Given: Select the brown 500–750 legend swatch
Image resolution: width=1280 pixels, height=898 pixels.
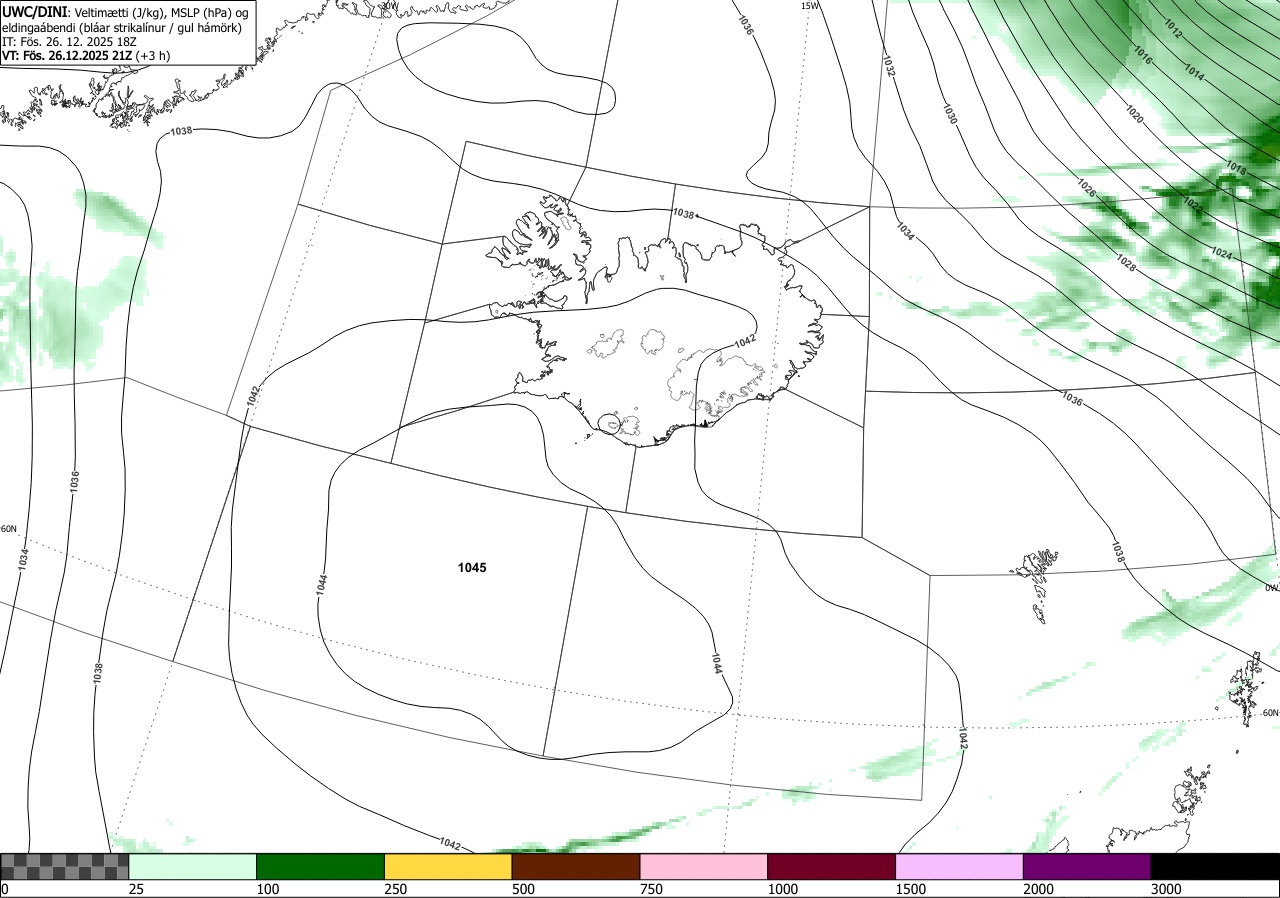Looking at the screenshot, I should click(576, 866).
